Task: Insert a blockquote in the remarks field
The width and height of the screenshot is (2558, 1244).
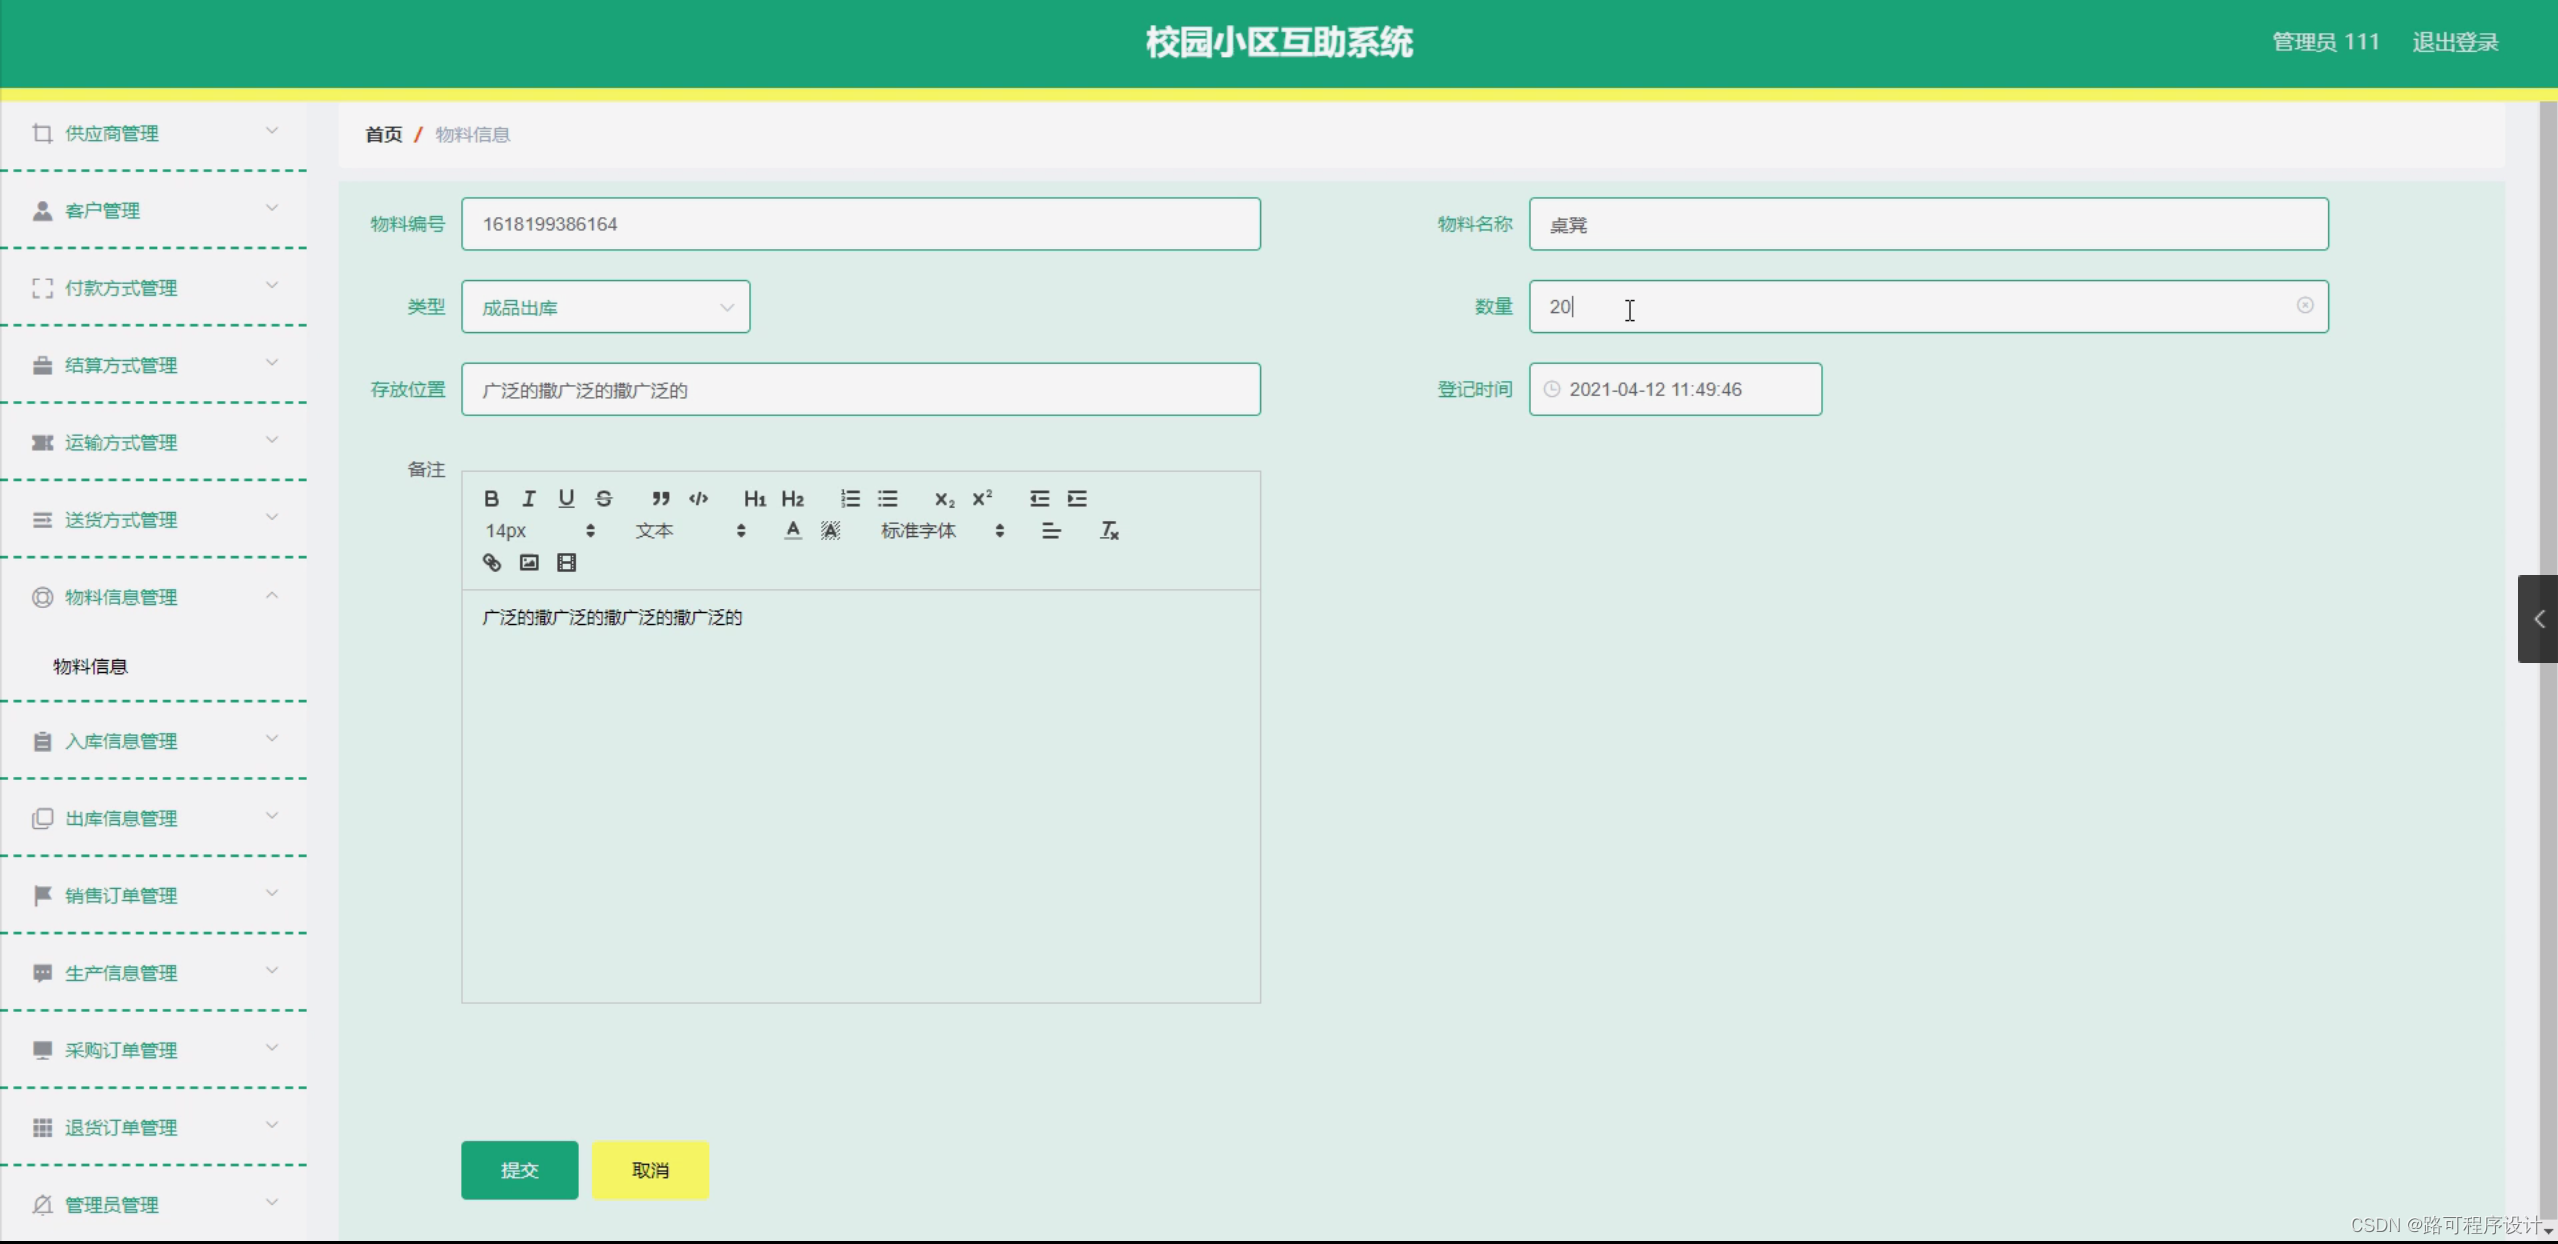Action: [x=660, y=498]
